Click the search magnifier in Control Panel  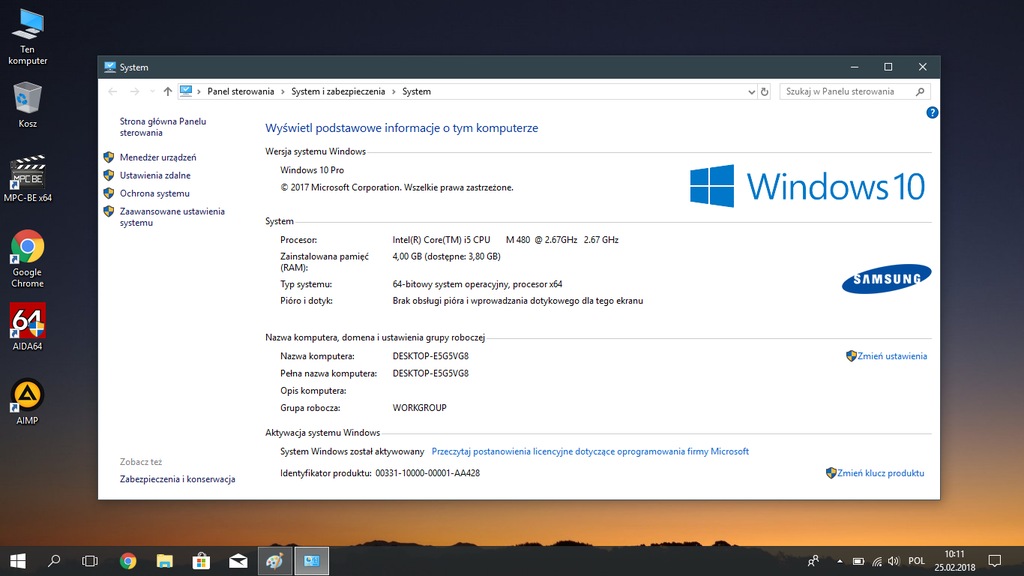coord(920,91)
